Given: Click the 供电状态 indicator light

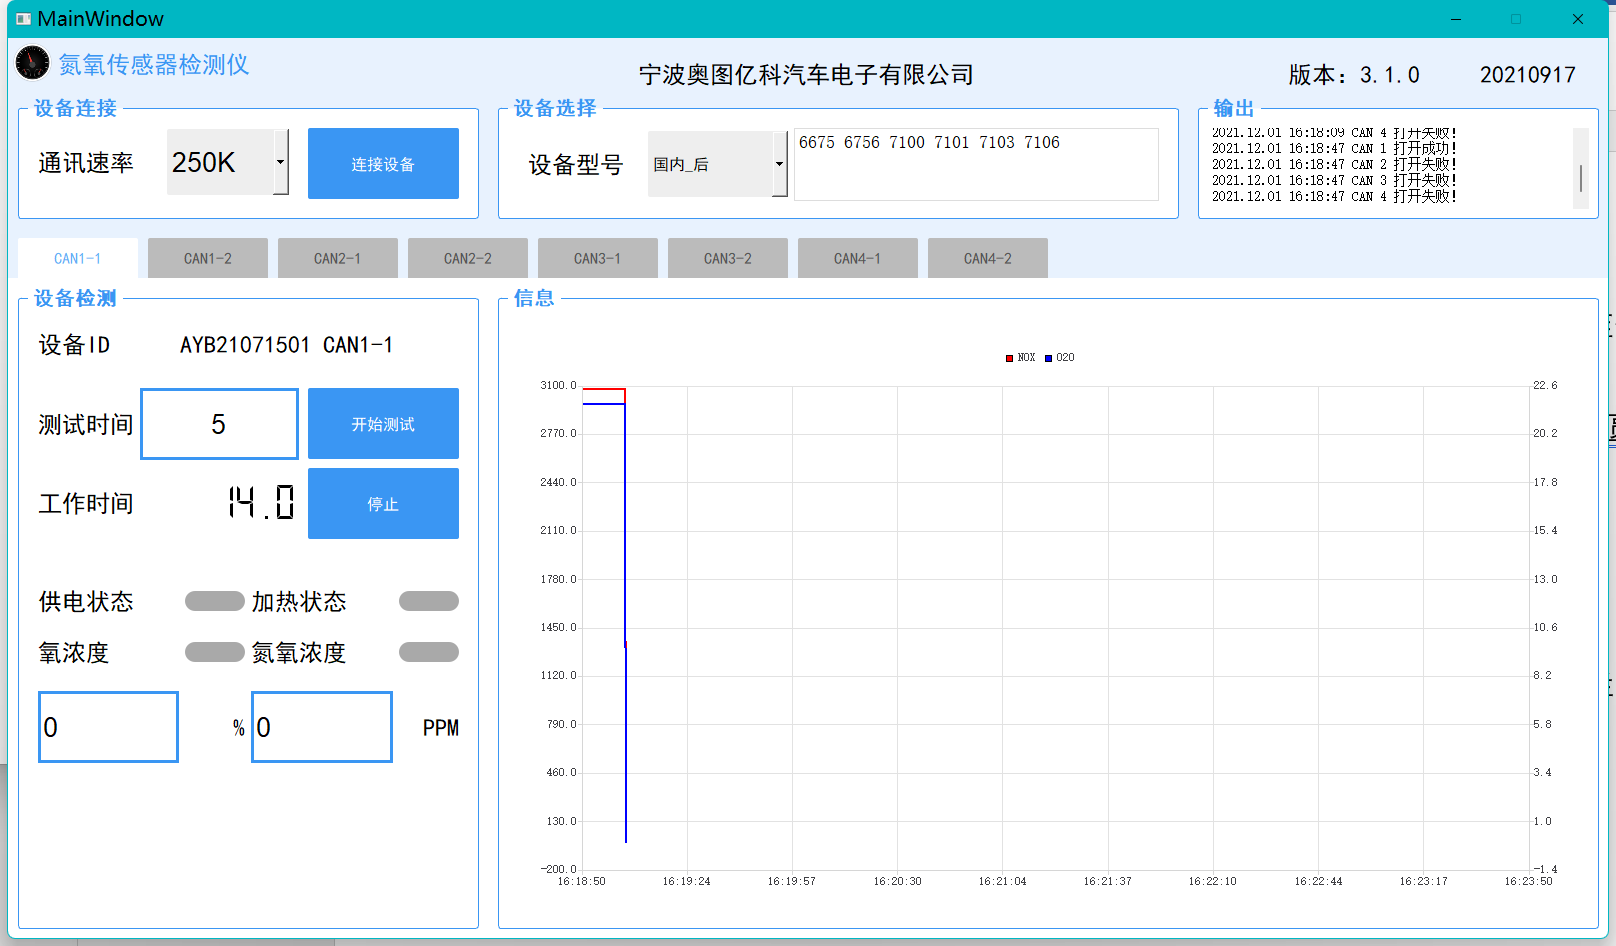Looking at the screenshot, I should click(x=214, y=601).
